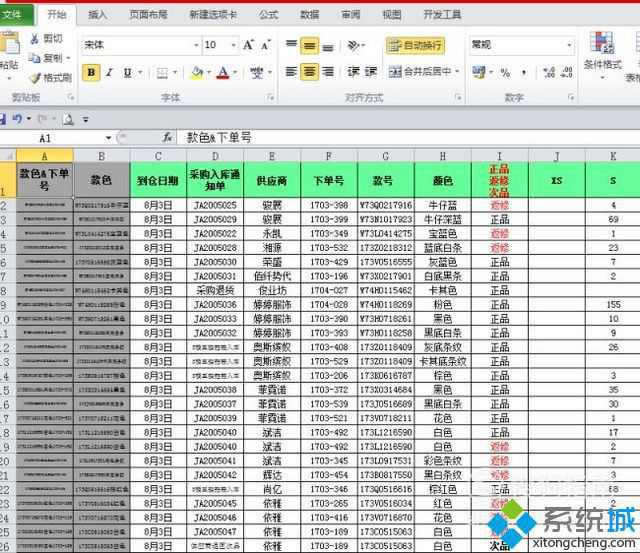Toggle Wrap Text (自动换行)
This screenshot has width=640, height=553.
tap(415, 45)
